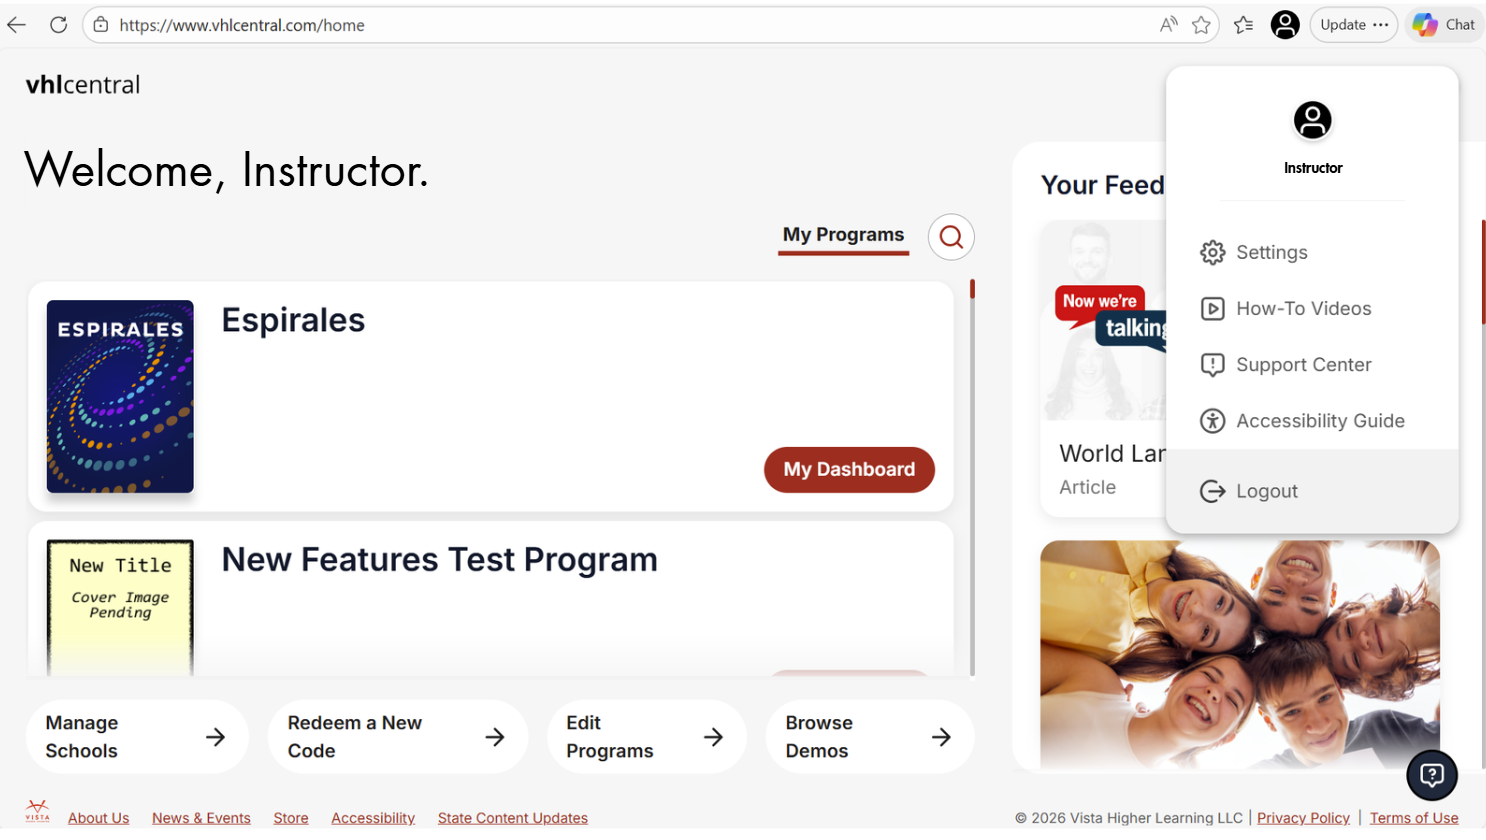The height and width of the screenshot is (840, 1486).
Task: Open the Privacy Policy link
Action: 1302,818
